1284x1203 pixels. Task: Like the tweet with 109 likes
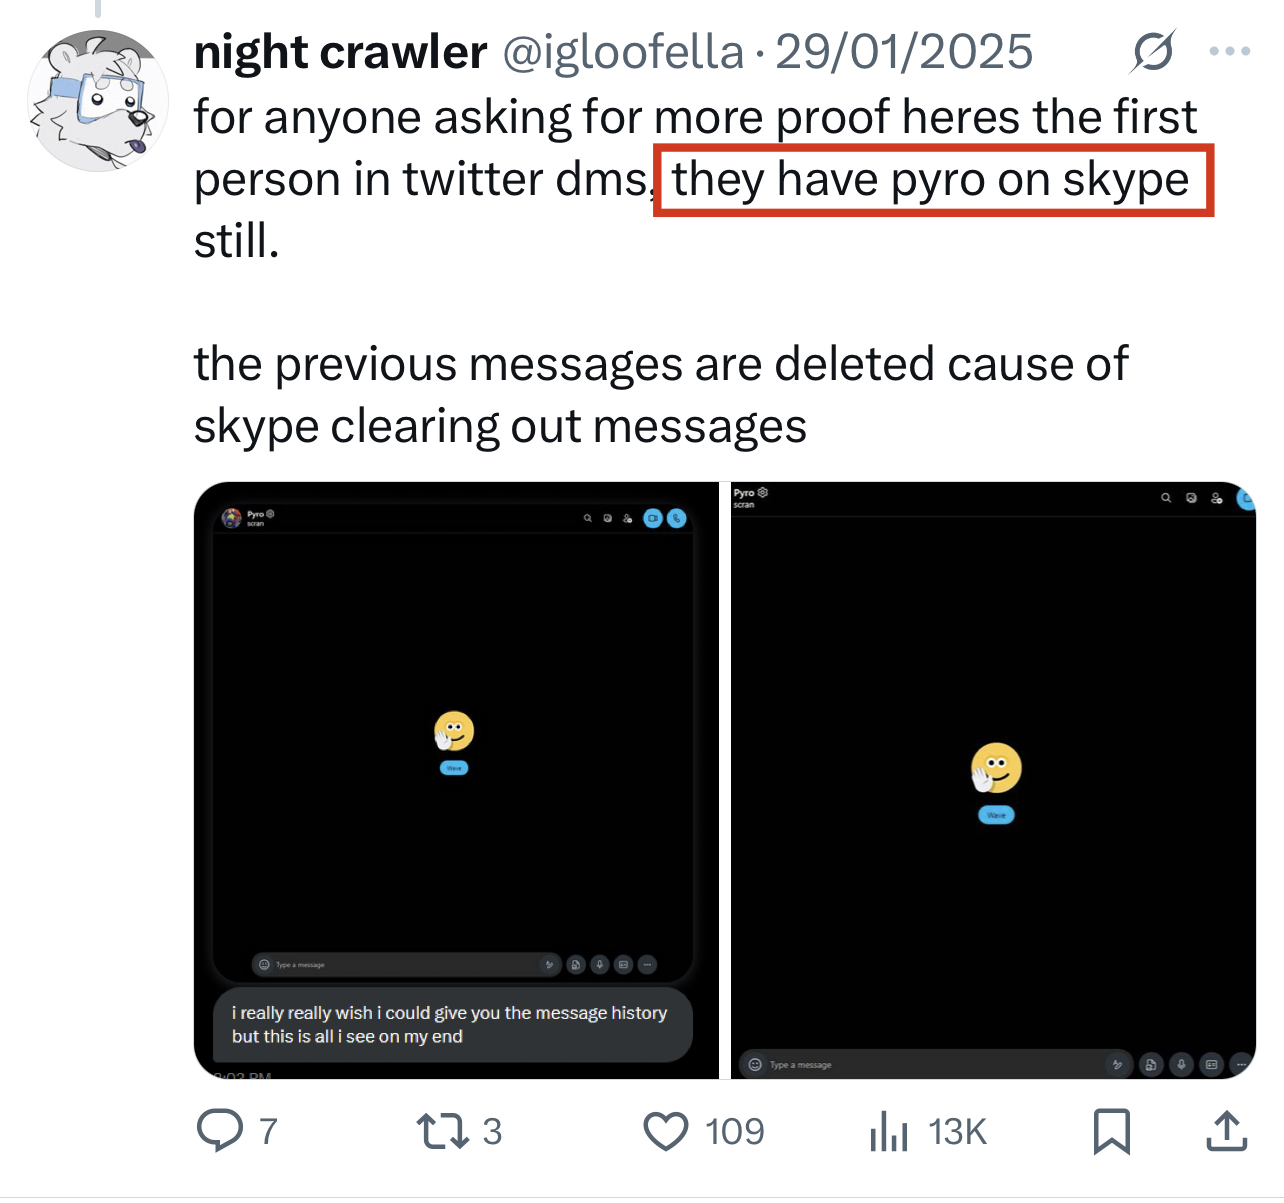point(666,1131)
